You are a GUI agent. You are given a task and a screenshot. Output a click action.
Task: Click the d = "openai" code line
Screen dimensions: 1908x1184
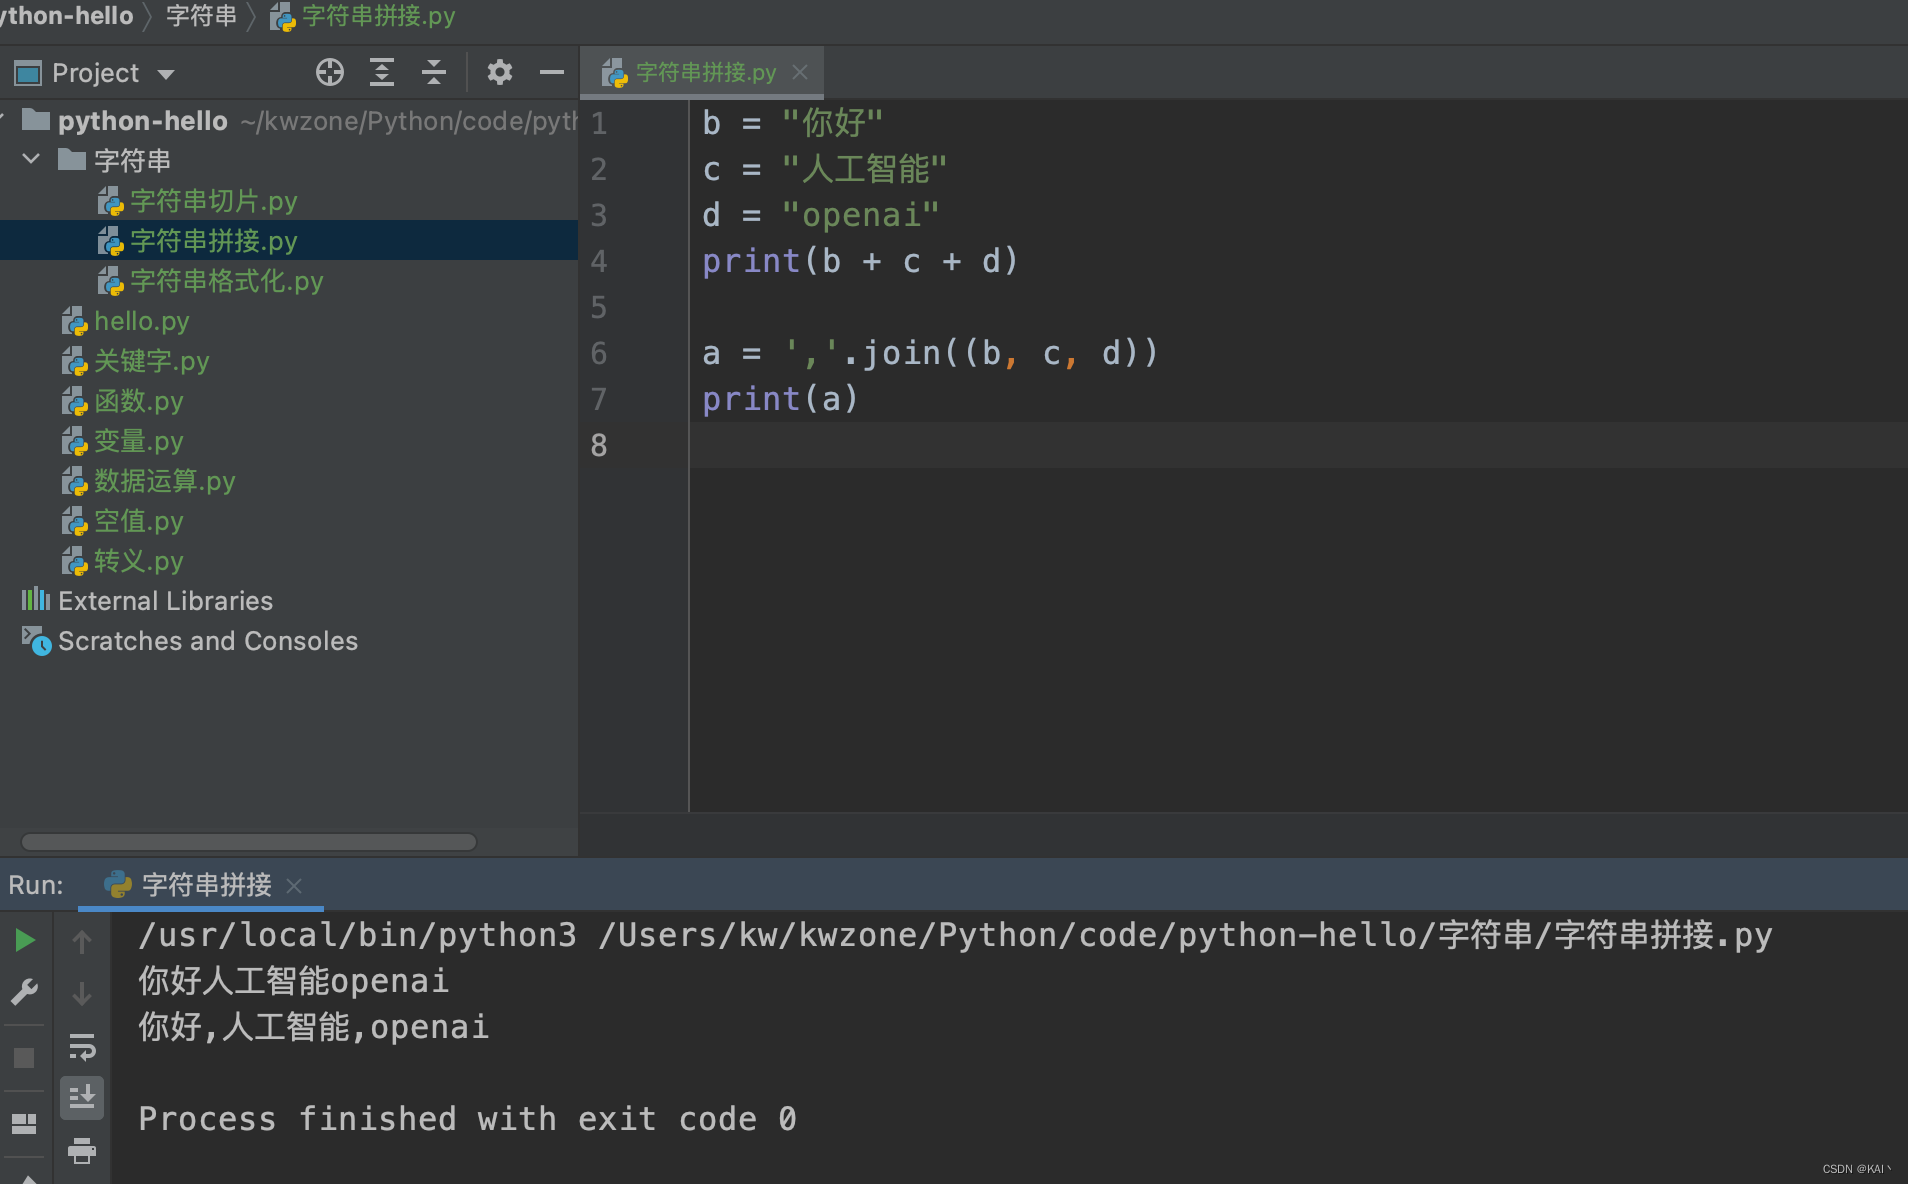click(x=821, y=215)
